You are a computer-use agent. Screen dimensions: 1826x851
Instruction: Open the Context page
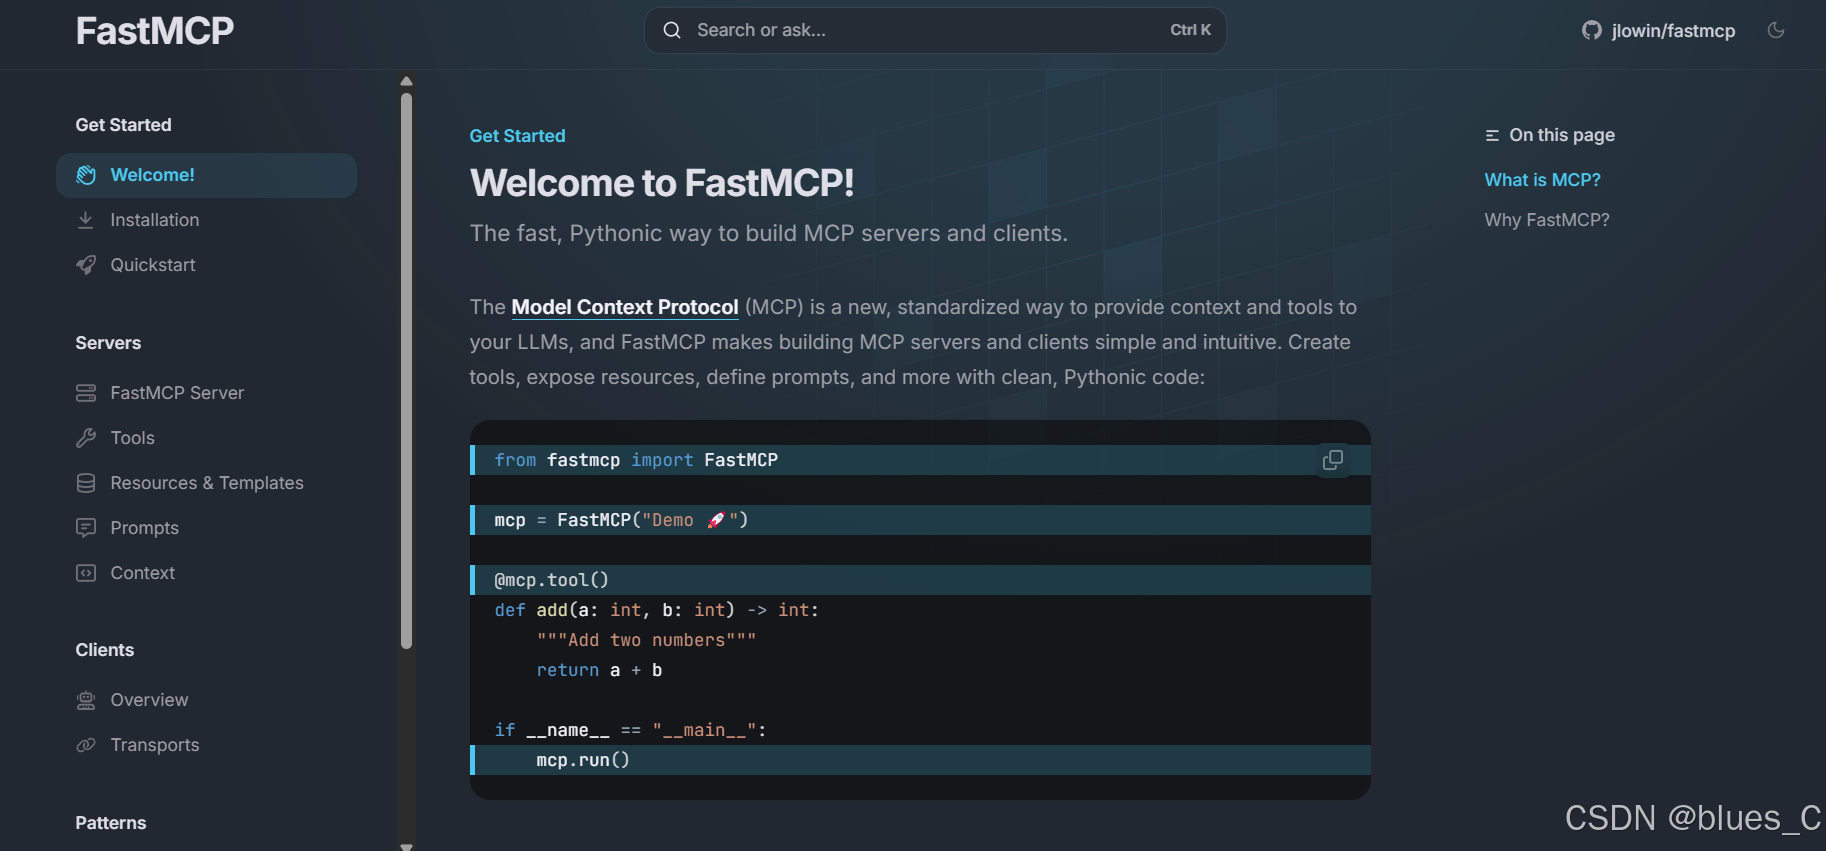tap(143, 573)
